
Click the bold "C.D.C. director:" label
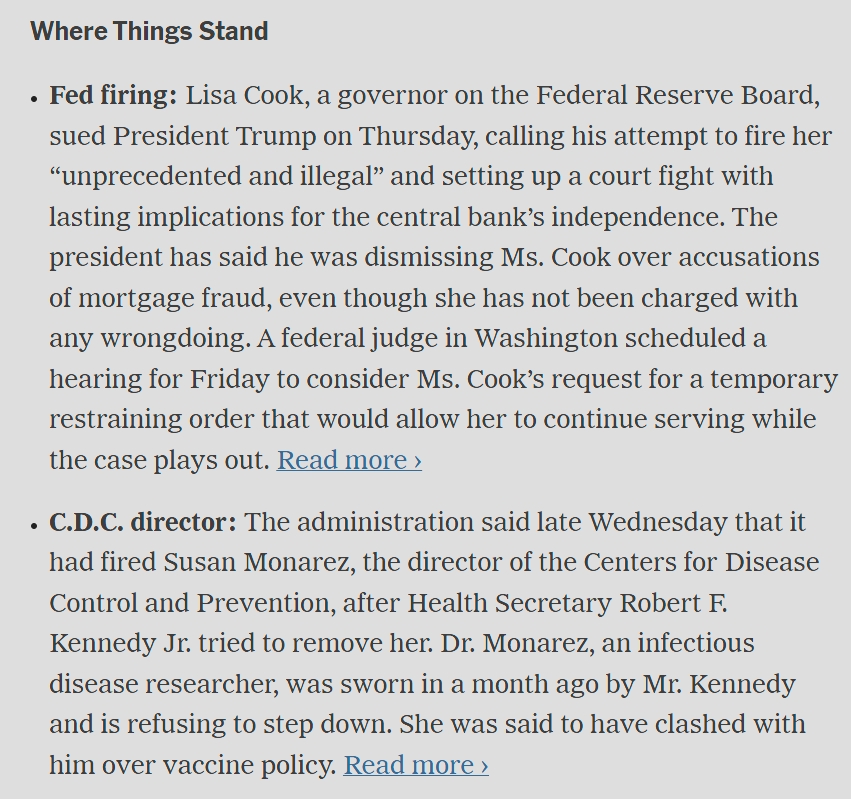pyautogui.click(x=143, y=522)
